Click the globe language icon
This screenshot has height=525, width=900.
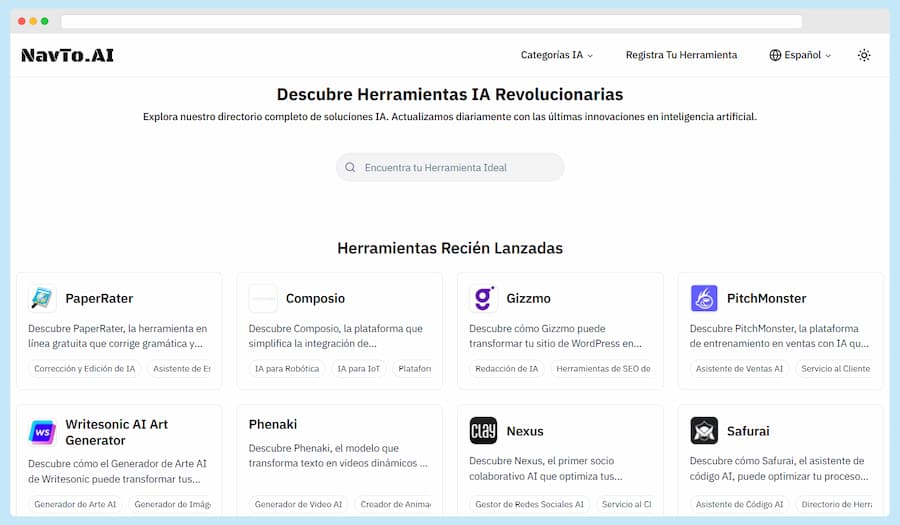tap(775, 55)
